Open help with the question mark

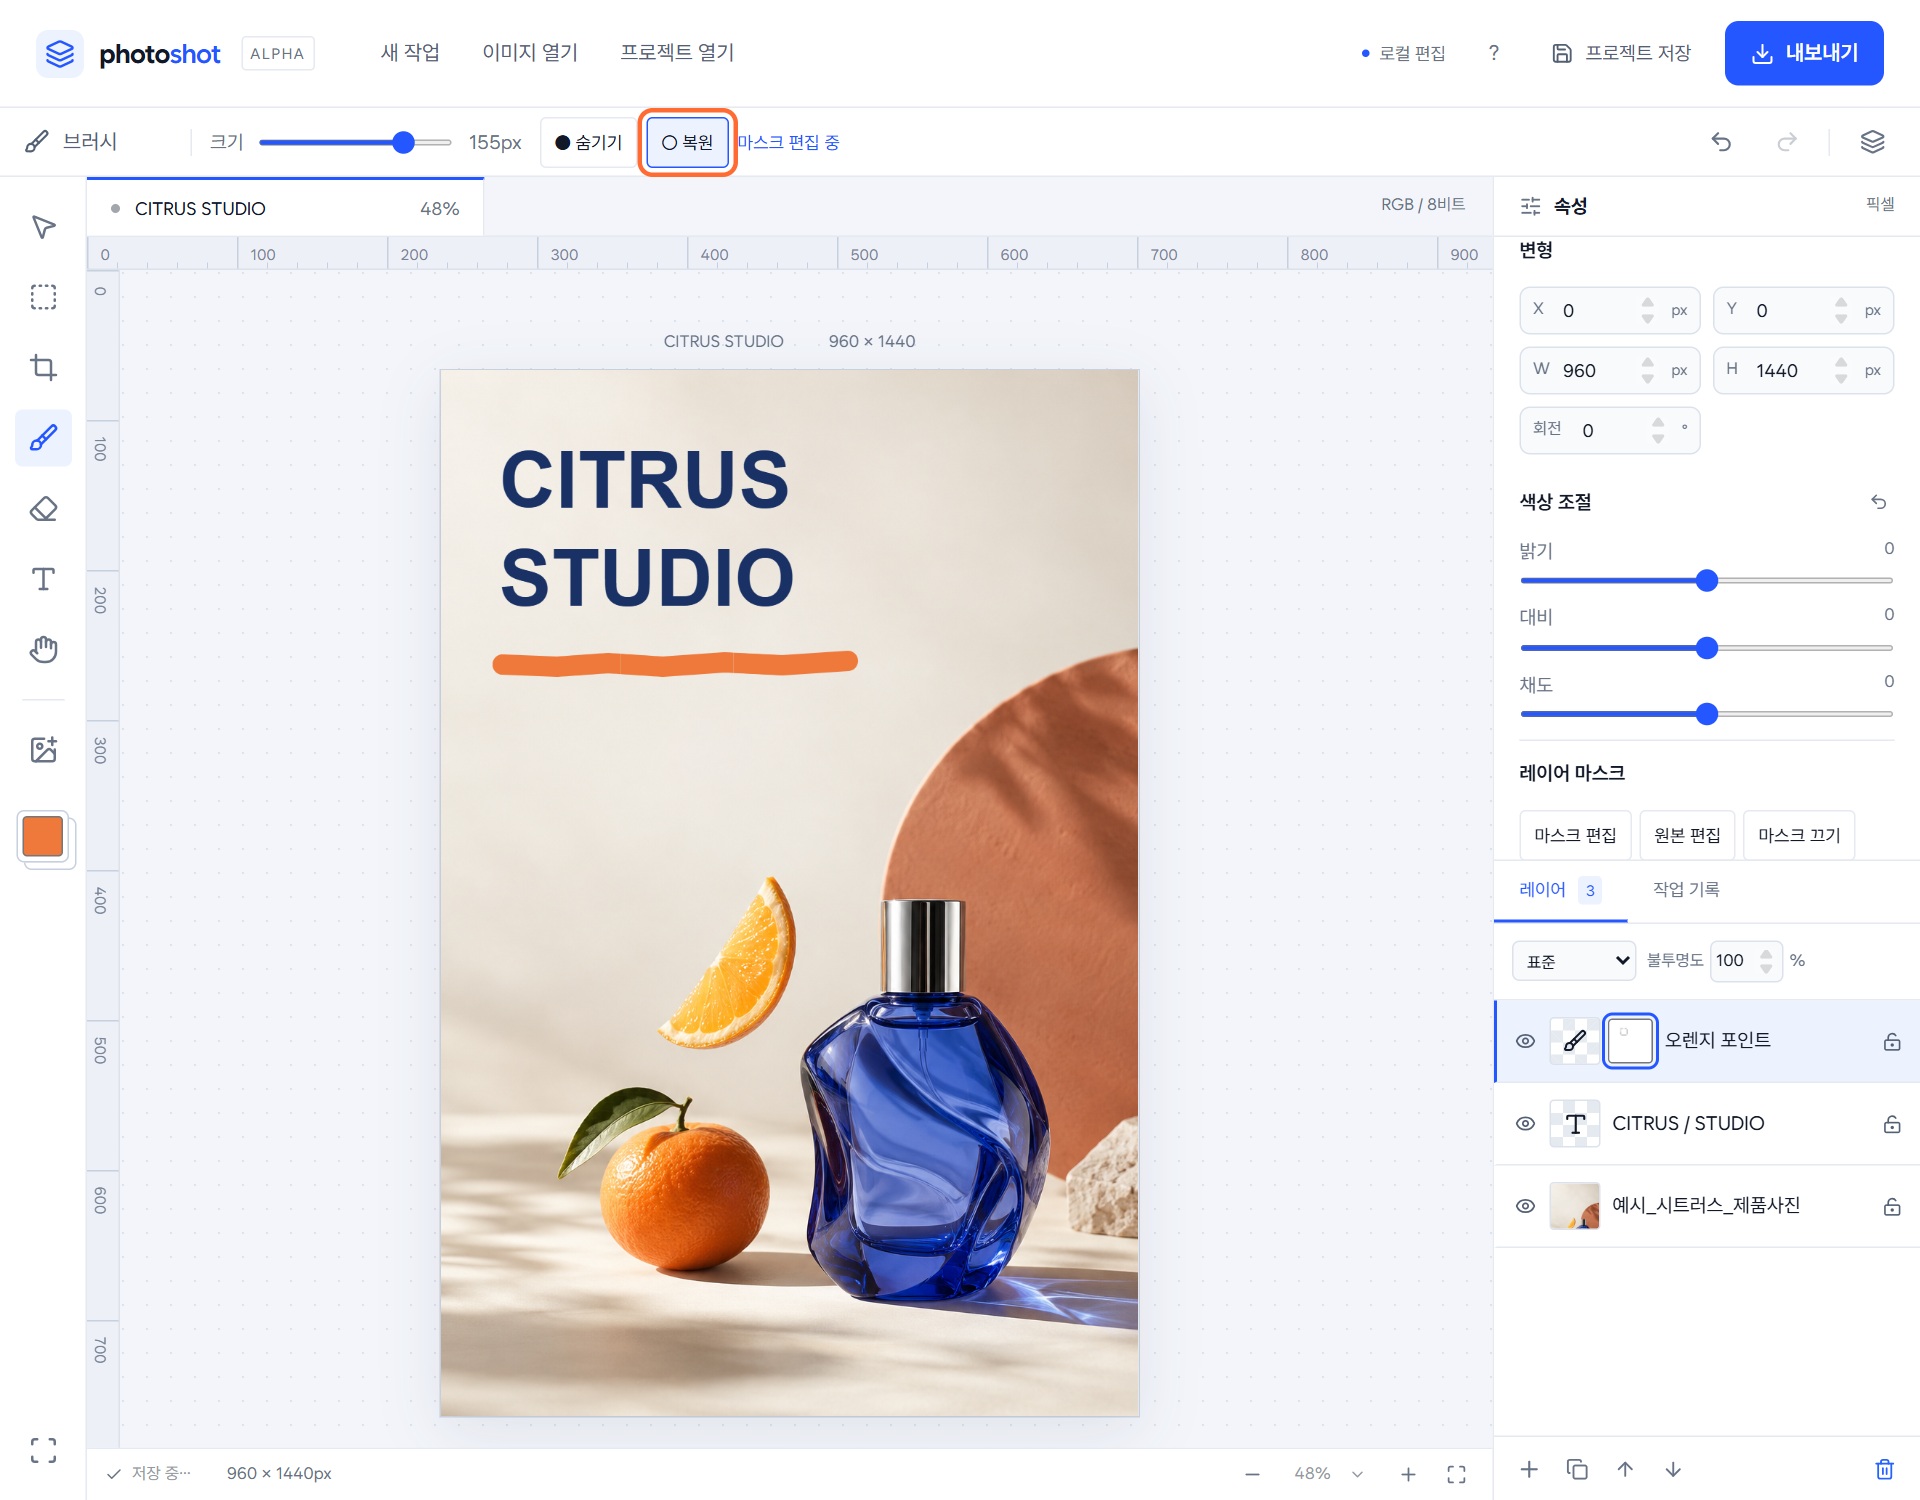(x=1493, y=53)
